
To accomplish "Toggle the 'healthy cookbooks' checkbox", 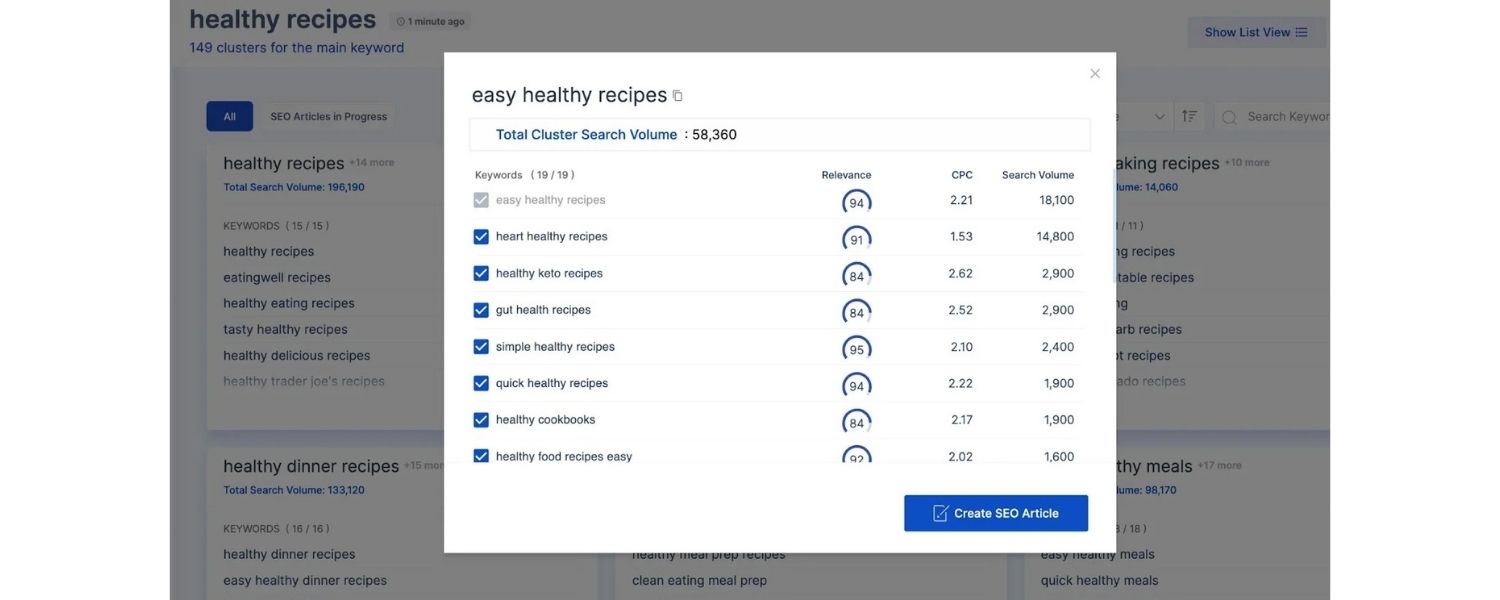I will tap(481, 420).
